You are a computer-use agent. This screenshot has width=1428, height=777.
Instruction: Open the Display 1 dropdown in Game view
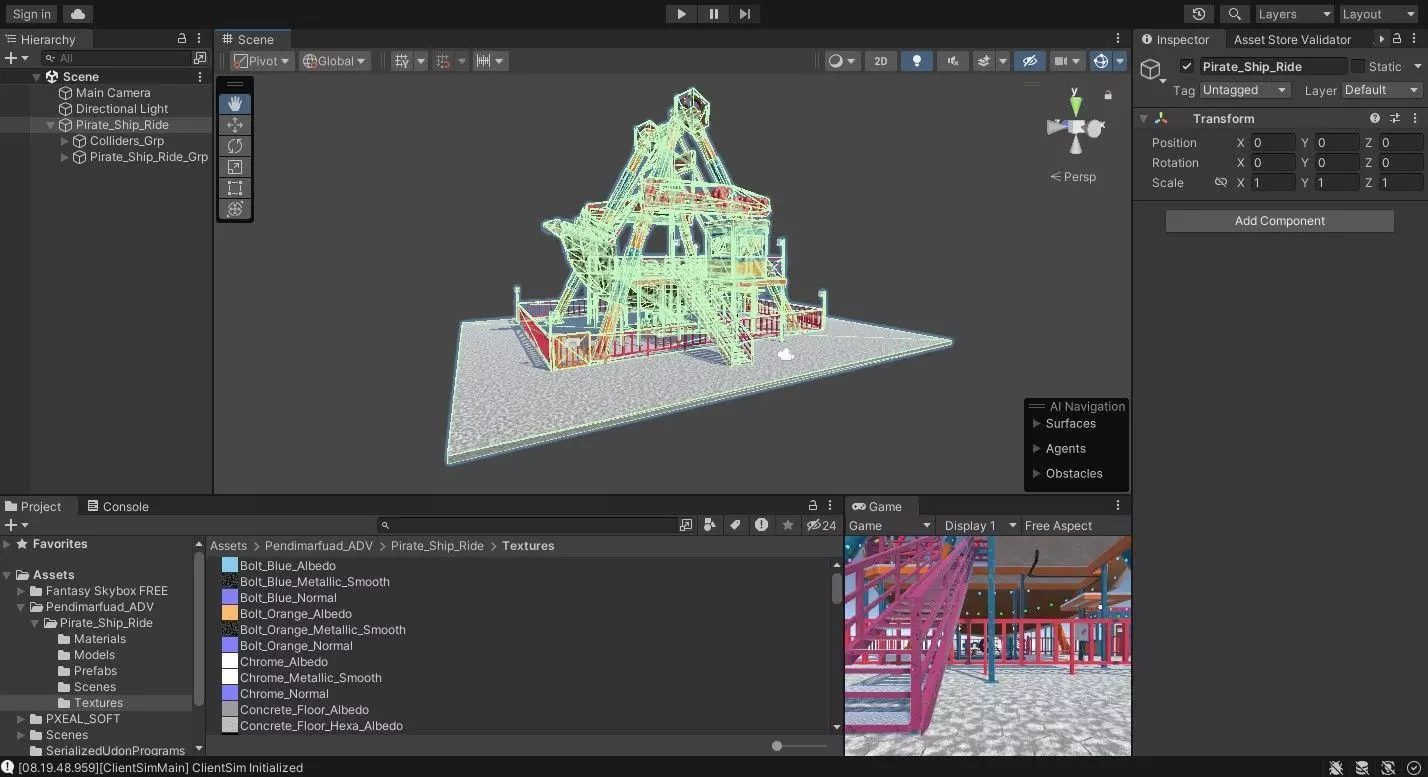coord(980,526)
